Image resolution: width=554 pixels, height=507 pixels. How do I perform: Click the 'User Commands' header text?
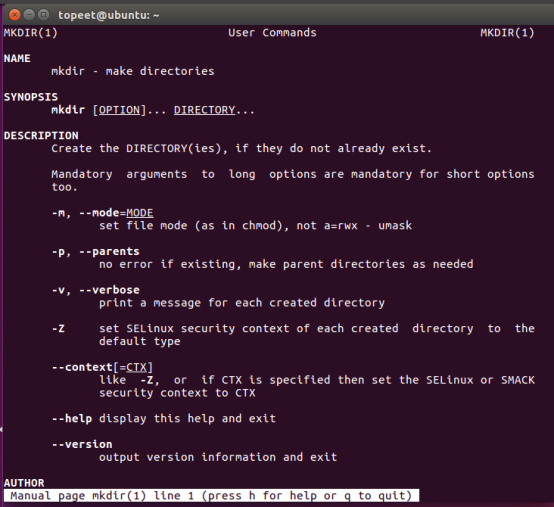coord(272,33)
